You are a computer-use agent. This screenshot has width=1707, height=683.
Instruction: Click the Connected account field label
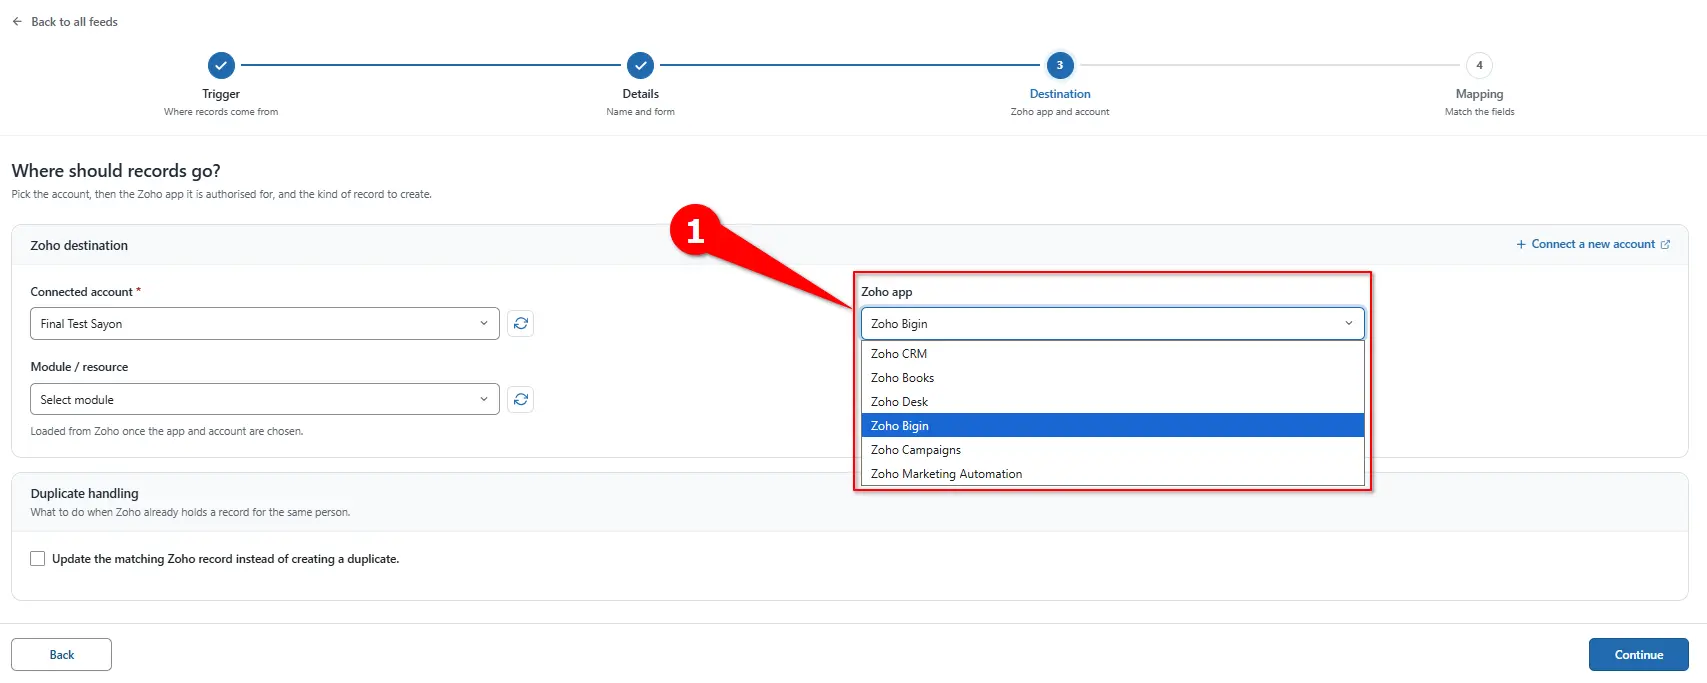[85, 292]
